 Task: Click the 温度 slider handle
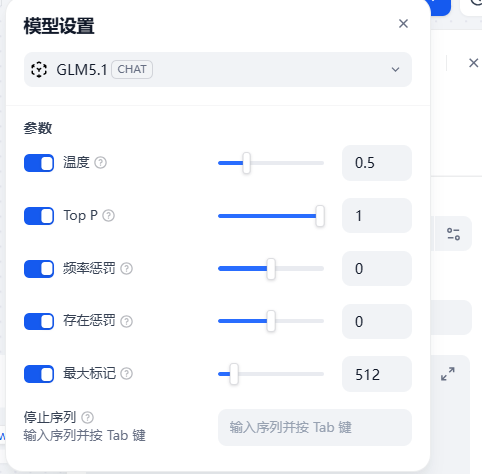tap(246, 163)
